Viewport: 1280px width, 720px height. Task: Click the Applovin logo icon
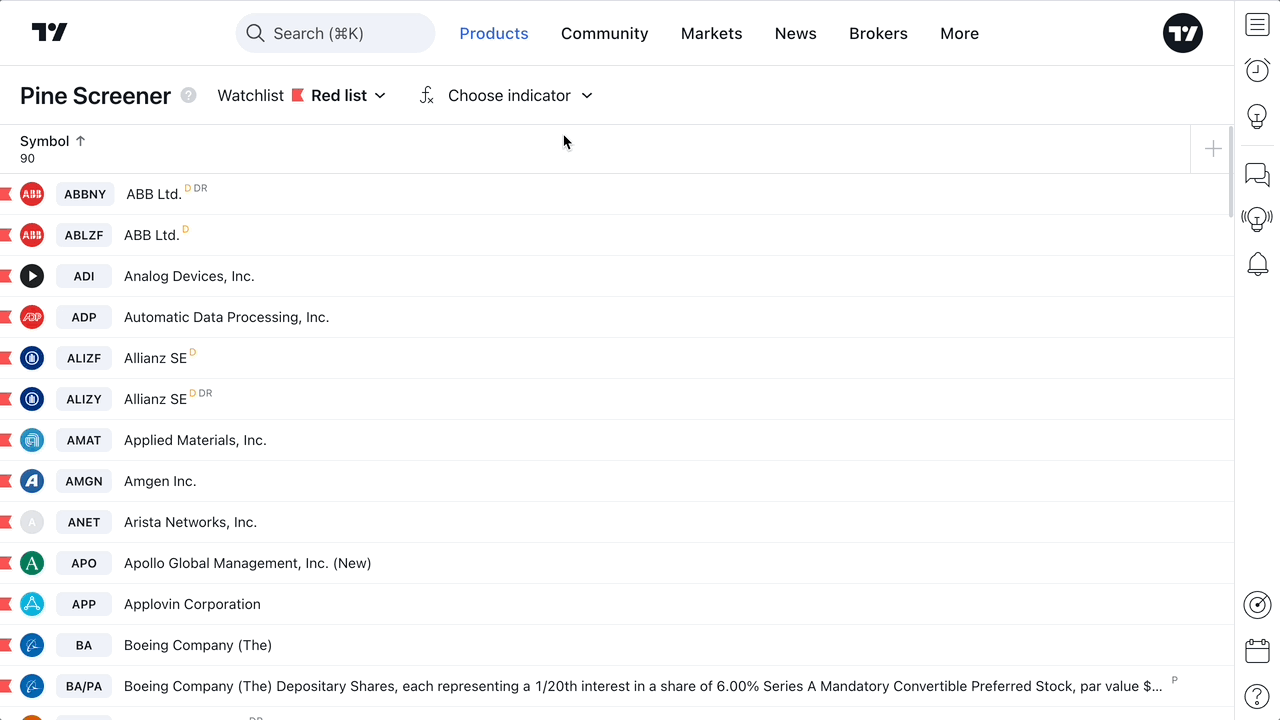click(x=32, y=604)
